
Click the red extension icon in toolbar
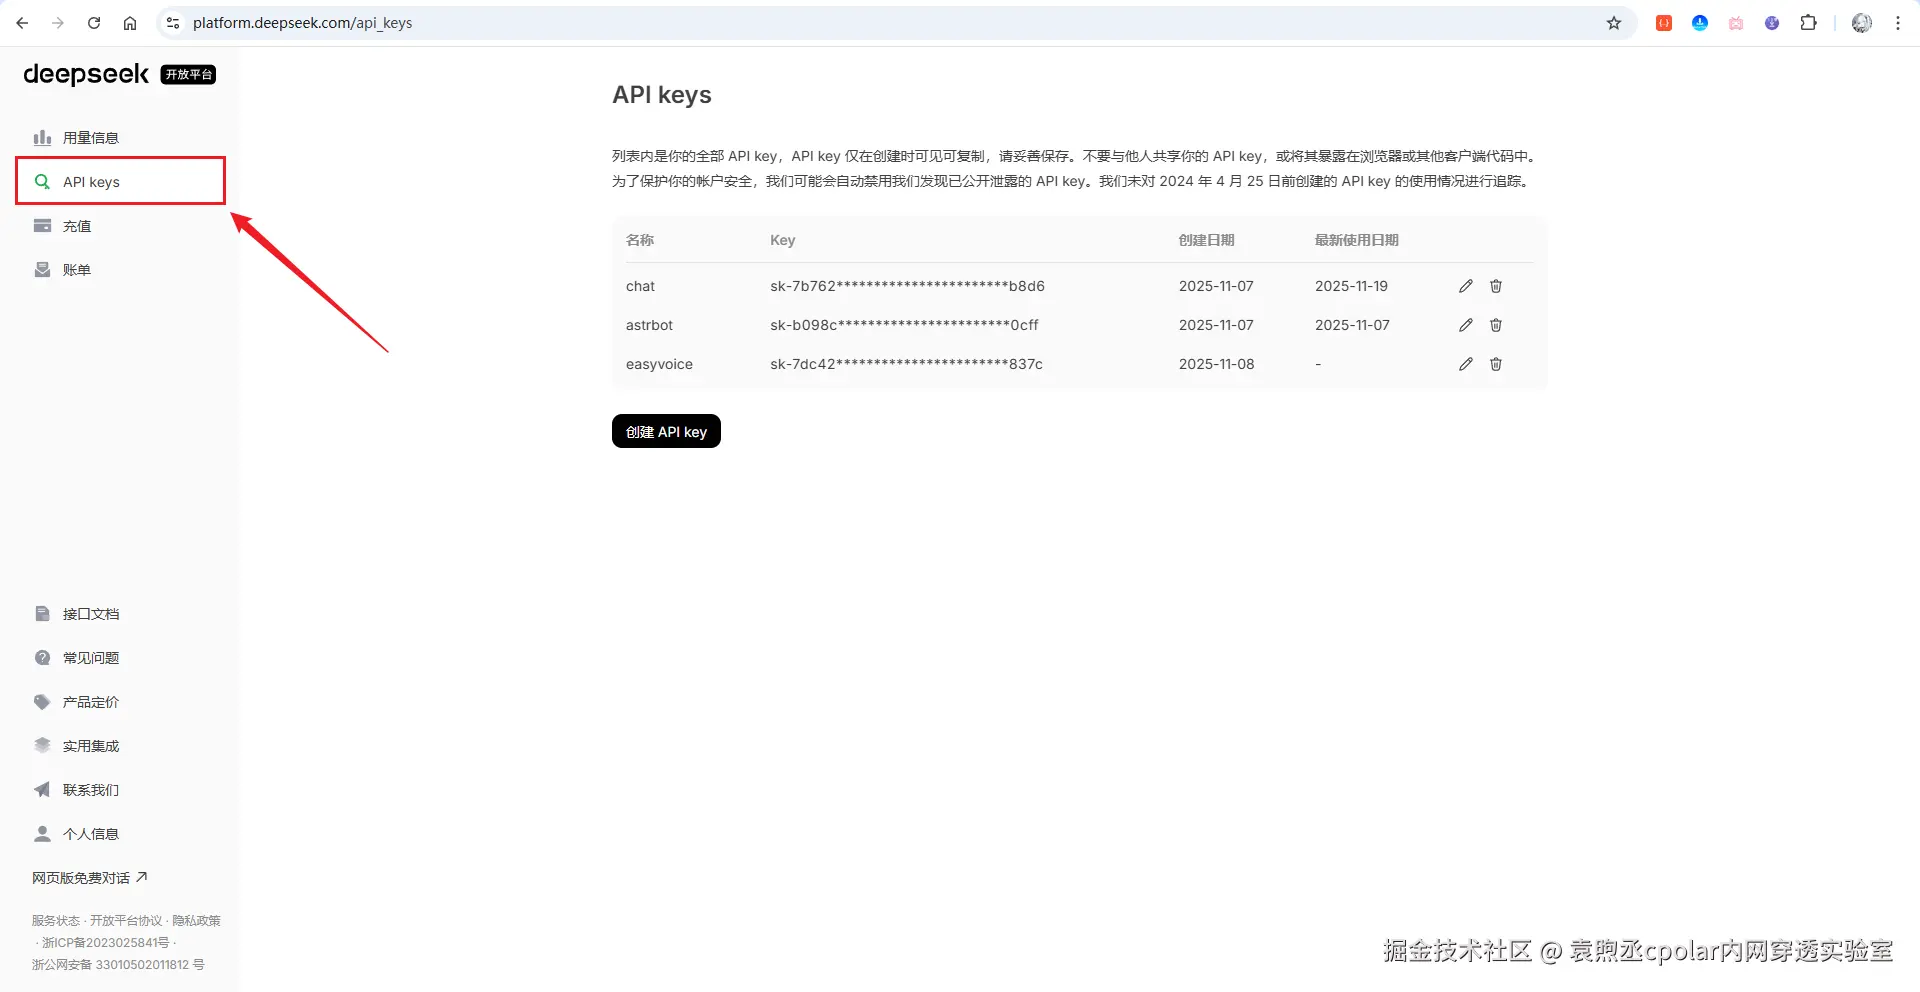pyautogui.click(x=1664, y=23)
